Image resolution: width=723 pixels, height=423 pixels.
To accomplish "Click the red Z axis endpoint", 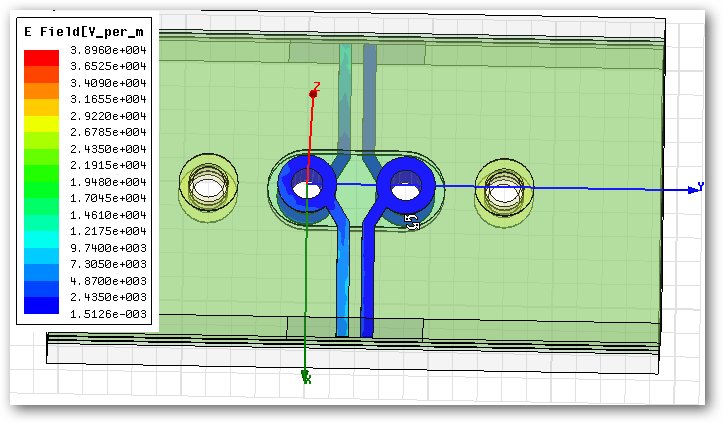I will 313,94.
